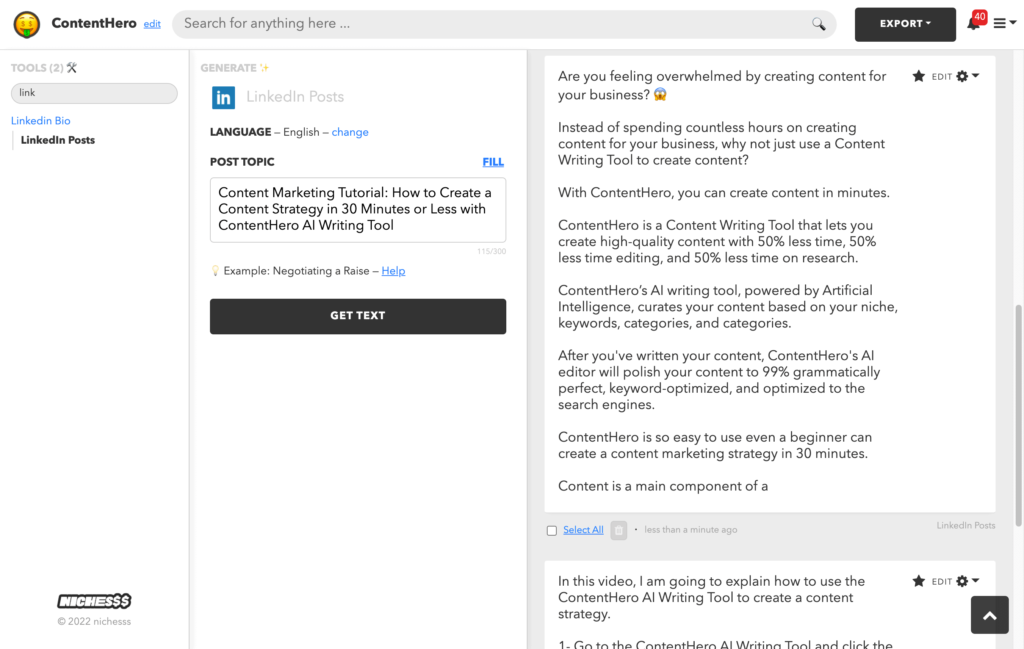This screenshot has width=1024, height=649.
Task: Focus the 'Search for anything here' field
Action: 504,24
